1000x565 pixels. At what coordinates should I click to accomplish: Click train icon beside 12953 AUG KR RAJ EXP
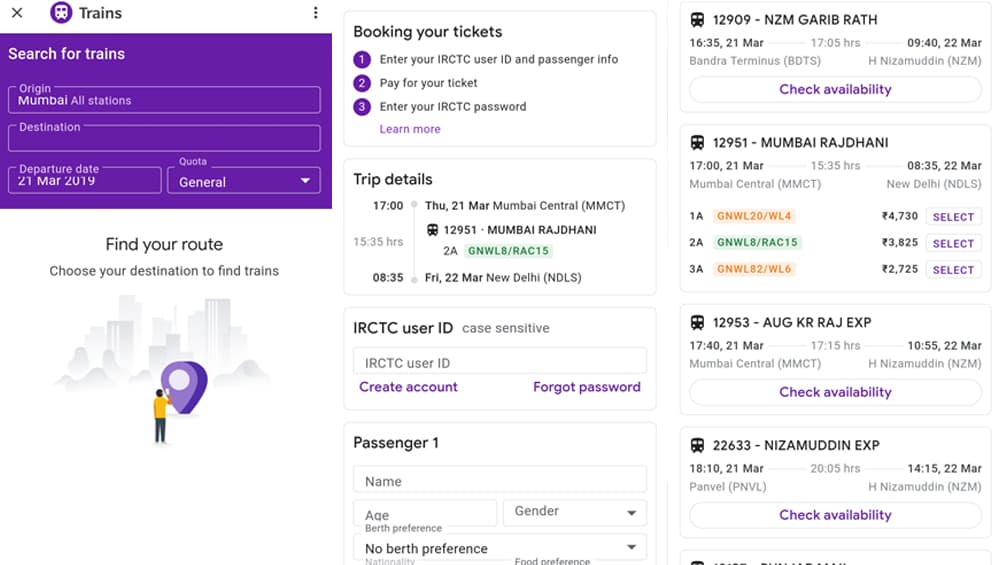697,323
